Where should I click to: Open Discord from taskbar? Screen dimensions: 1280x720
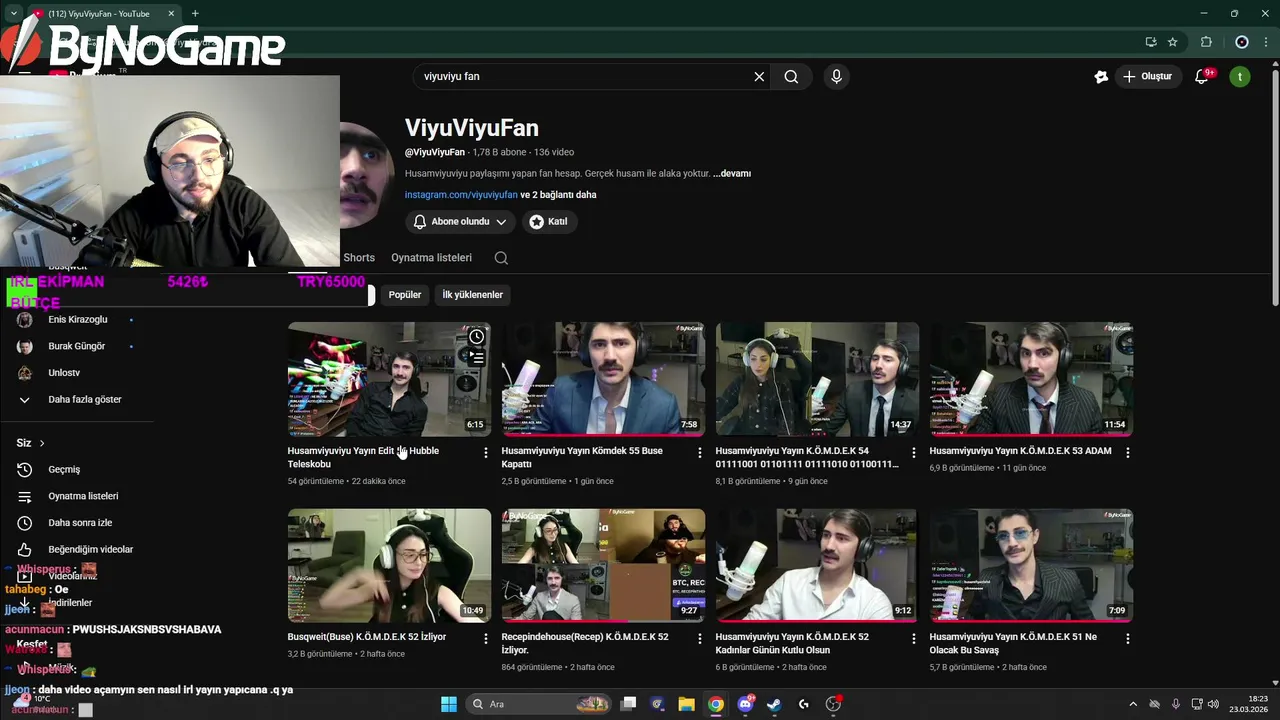(745, 704)
